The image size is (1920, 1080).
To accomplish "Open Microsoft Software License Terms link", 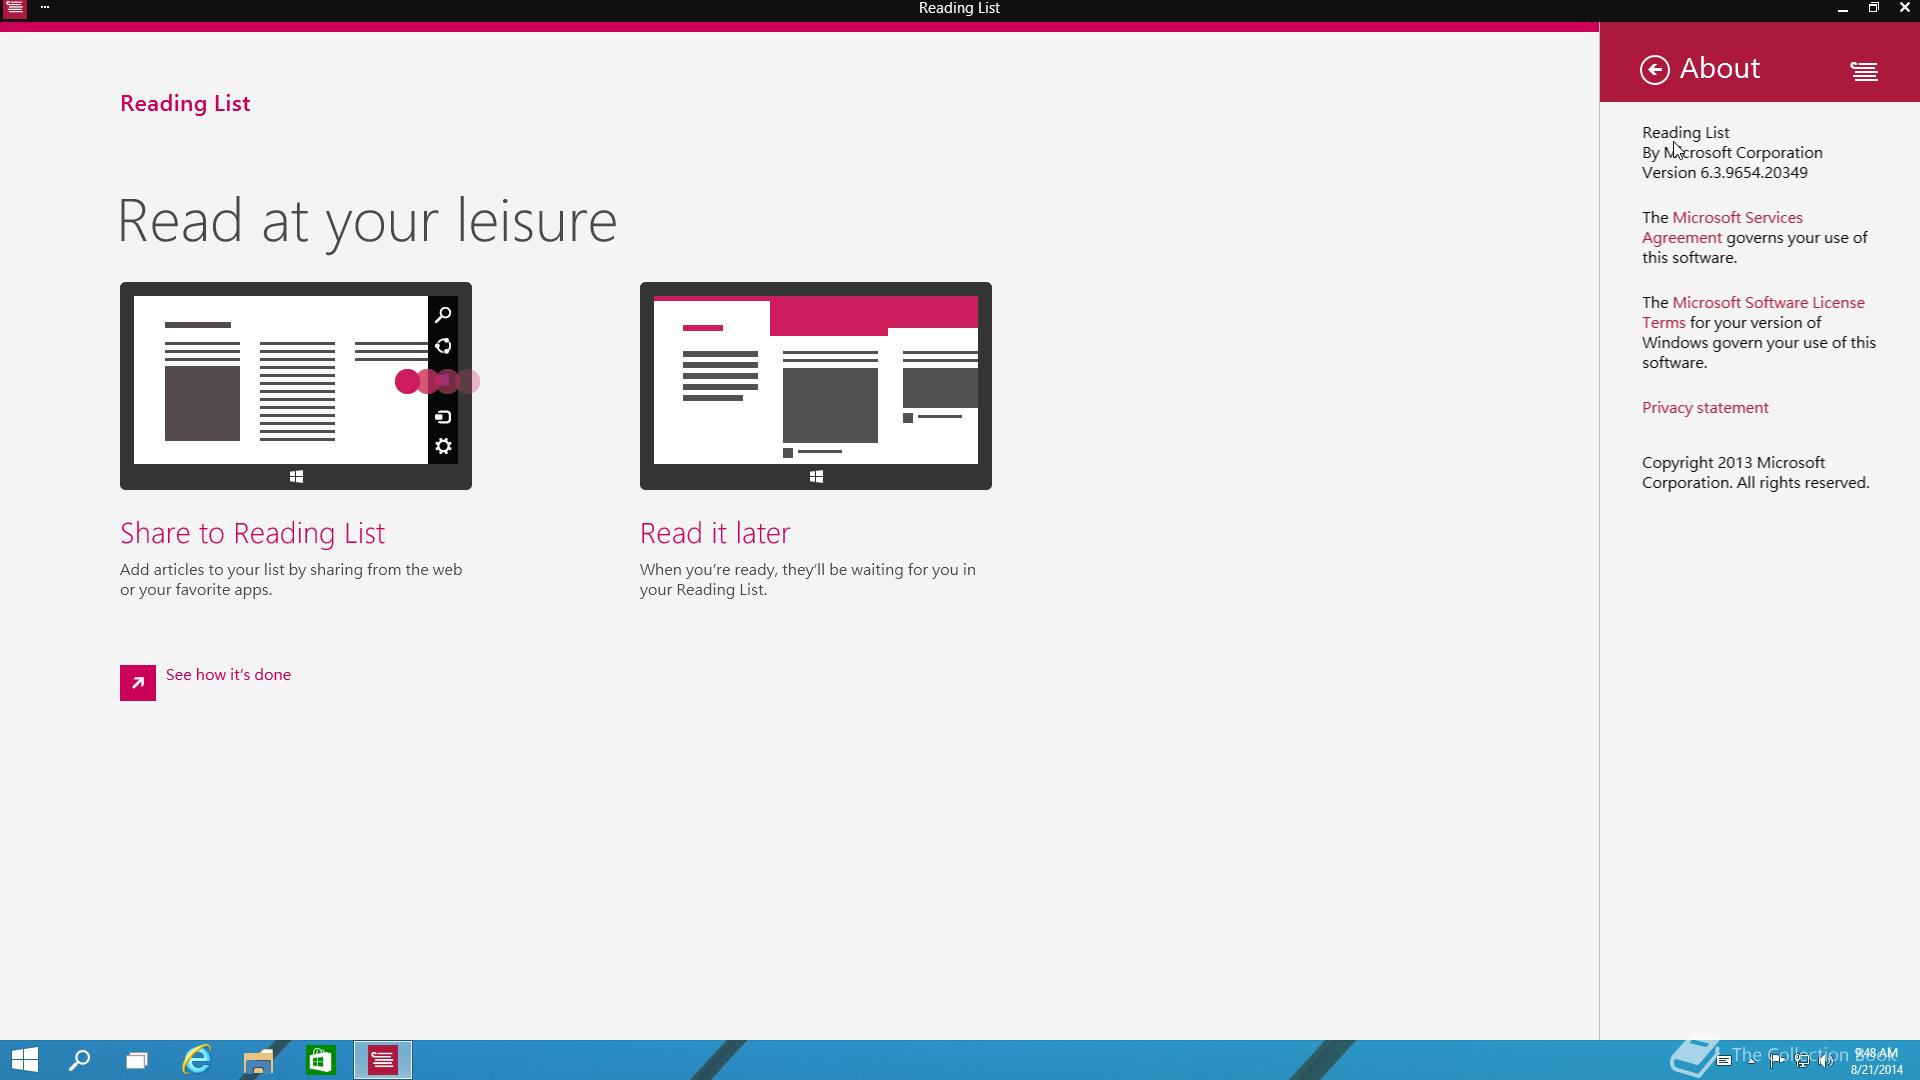I will coord(1753,313).
